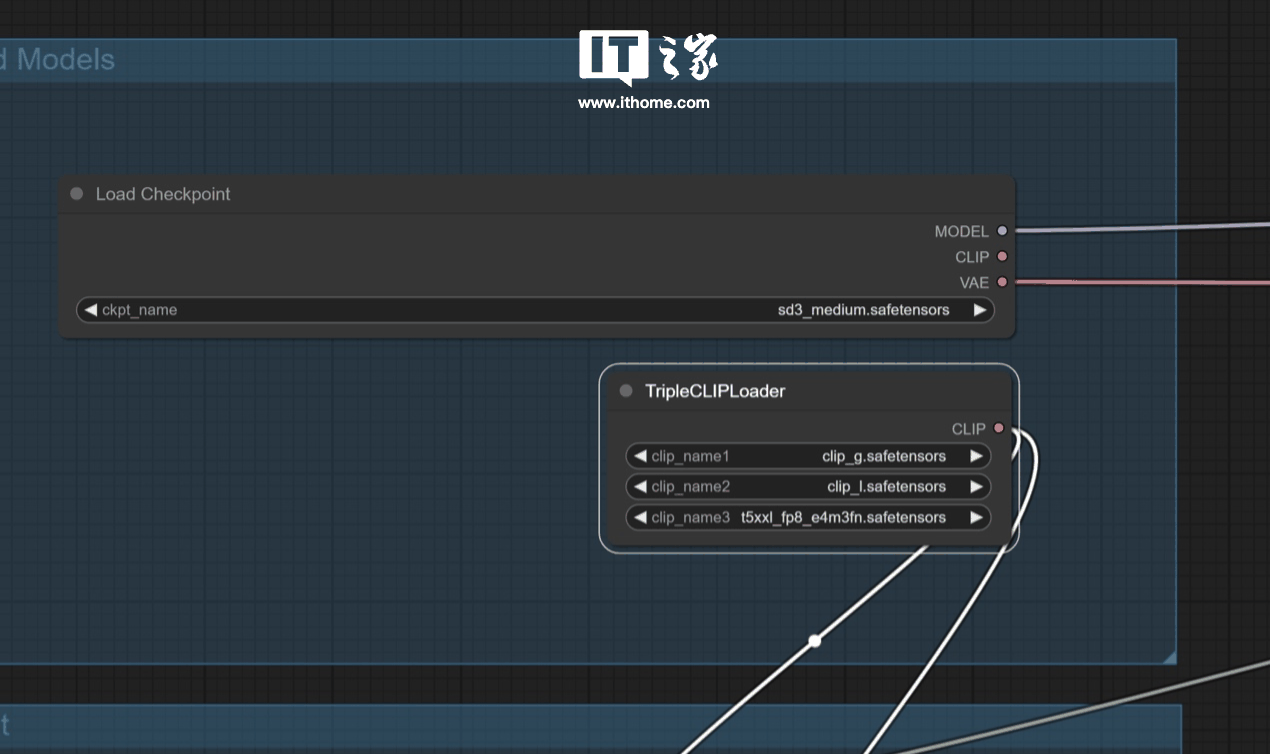Select previous checkpoint with ckpt_name left arrow
The height and width of the screenshot is (754, 1270).
click(x=91, y=310)
